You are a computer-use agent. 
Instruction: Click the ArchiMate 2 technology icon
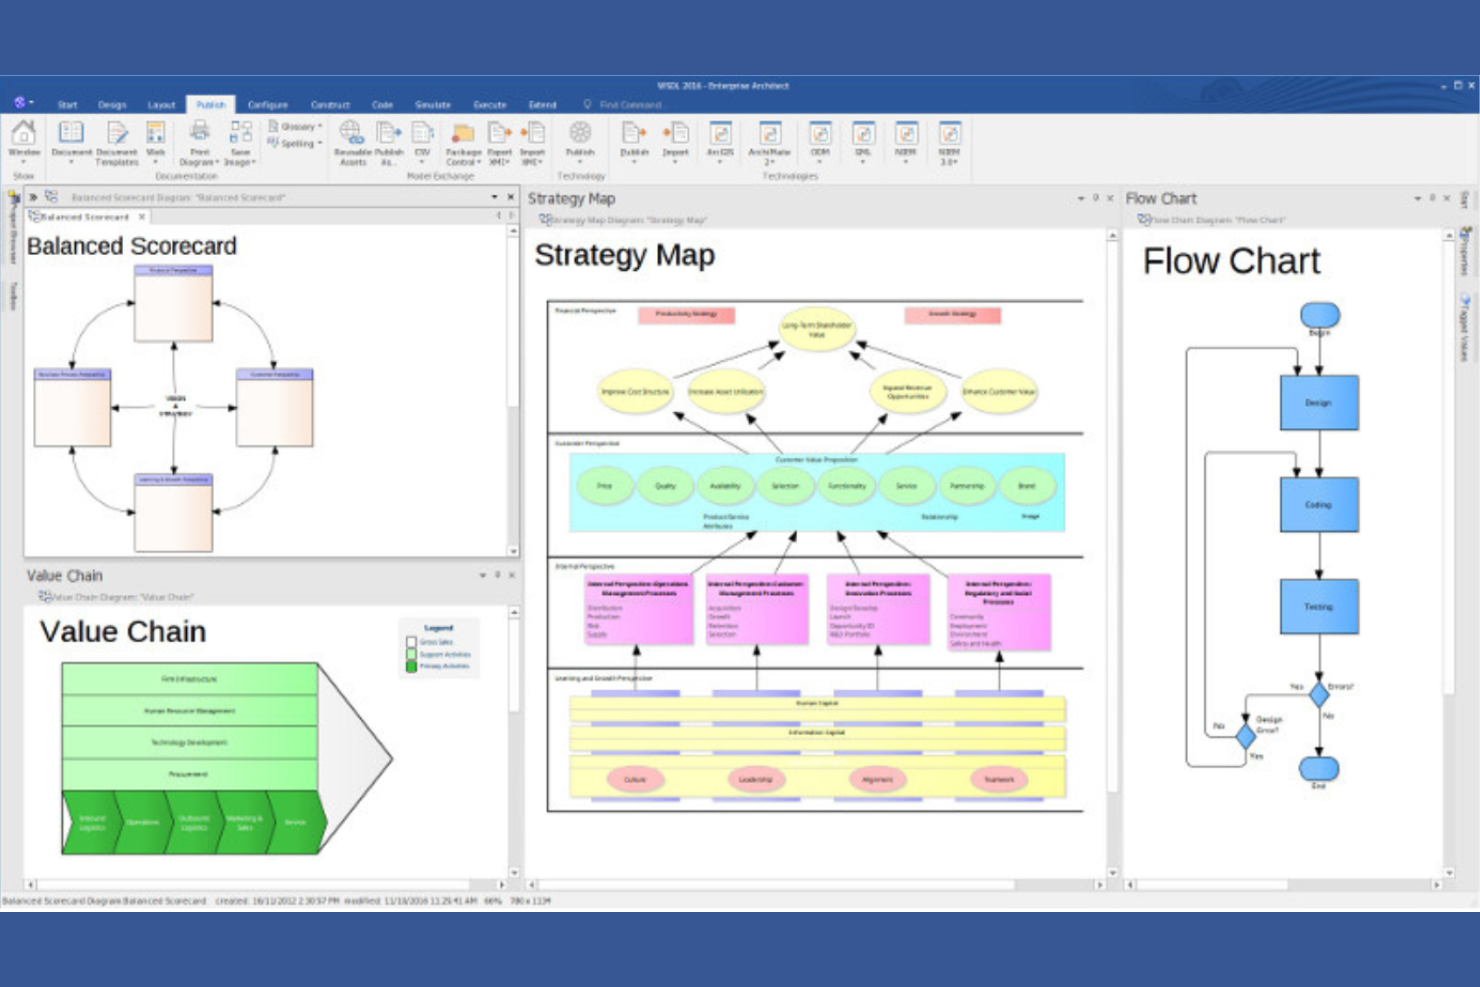(770, 140)
